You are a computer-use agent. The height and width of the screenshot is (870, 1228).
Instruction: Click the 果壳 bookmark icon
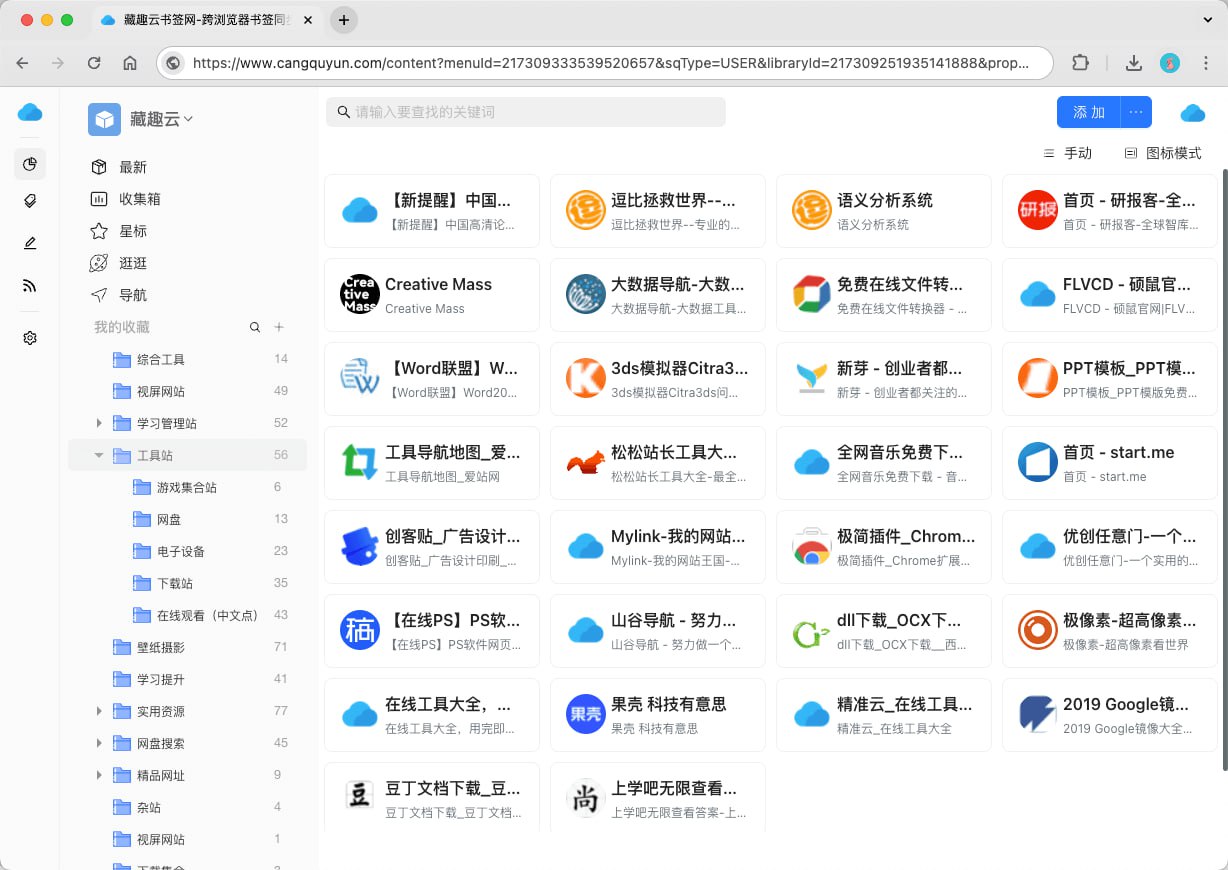(x=586, y=714)
